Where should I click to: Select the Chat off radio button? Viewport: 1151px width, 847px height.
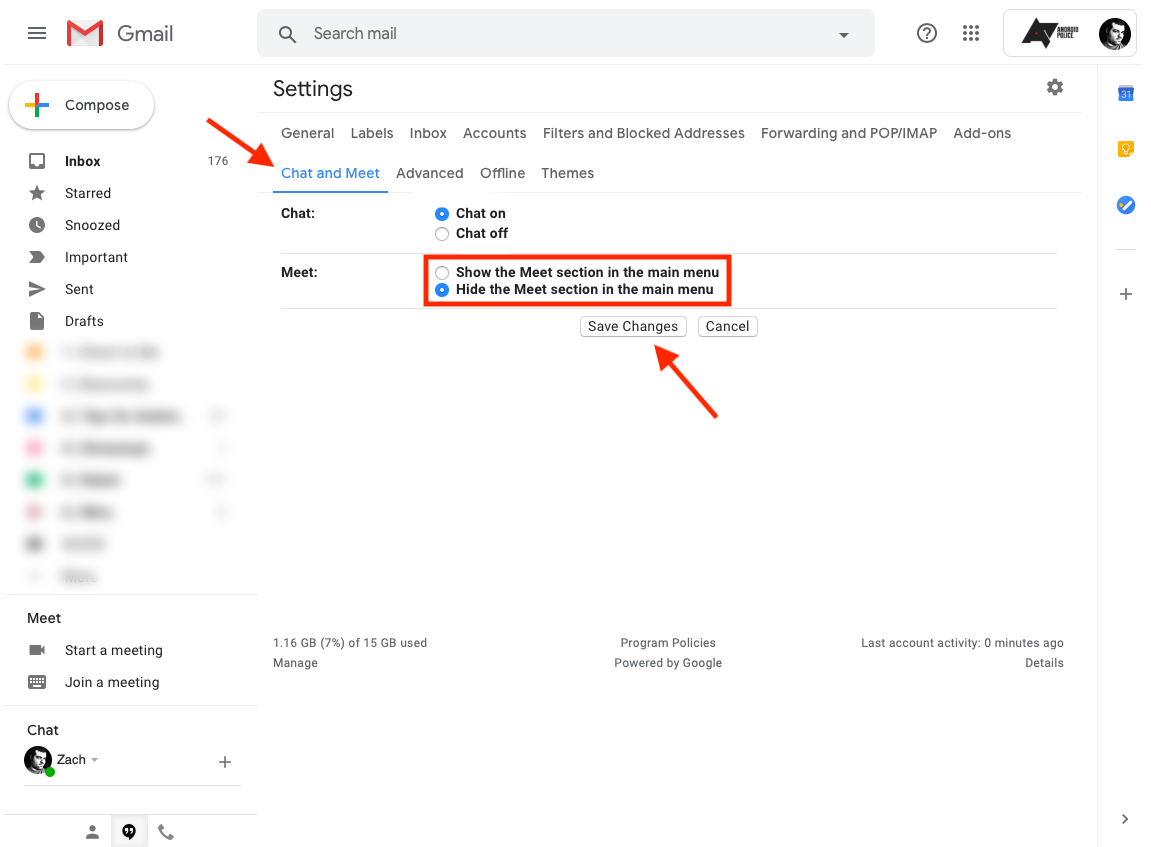coord(442,233)
